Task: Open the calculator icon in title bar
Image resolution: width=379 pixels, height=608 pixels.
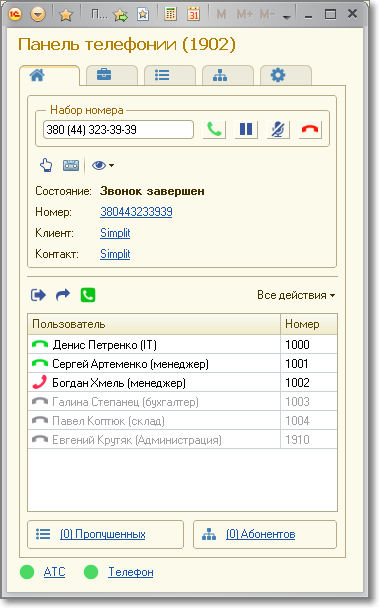Action: (x=170, y=14)
